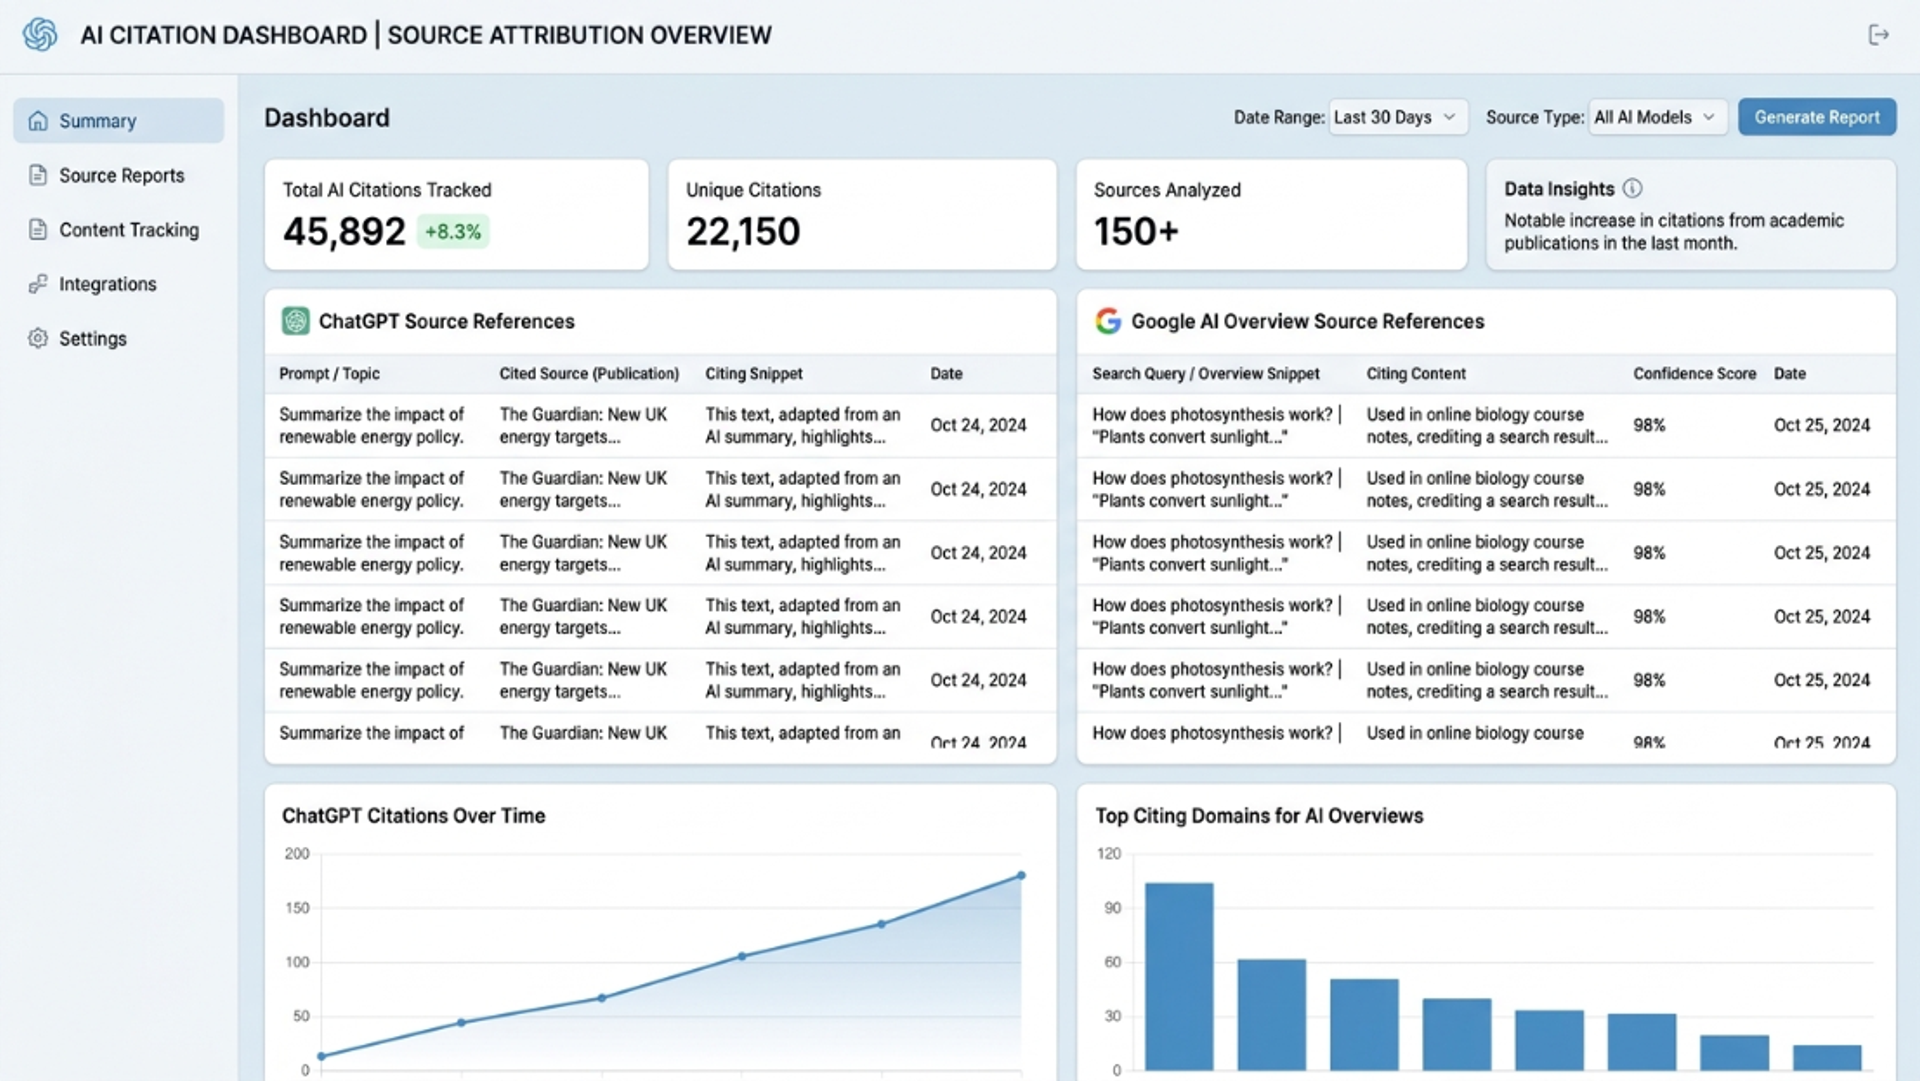Image resolution: width=1920 pixels, height=1081 pixels.
Task: Open the Date Range Last 30 Days dropdown
Action: pyautogui.click(x=1398, y=117)
